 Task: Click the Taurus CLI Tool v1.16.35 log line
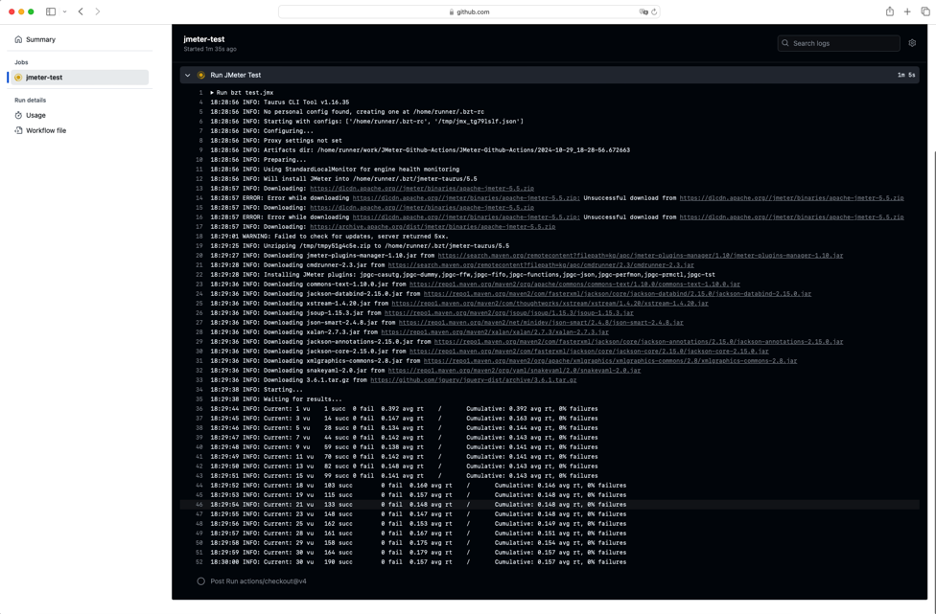(279, 102)
